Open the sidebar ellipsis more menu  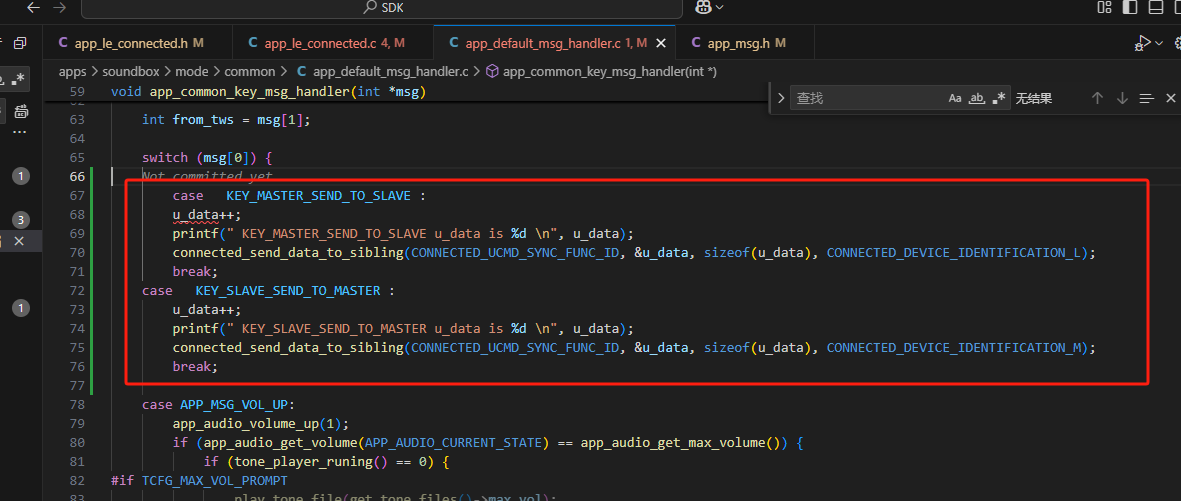tap(20, 132)
